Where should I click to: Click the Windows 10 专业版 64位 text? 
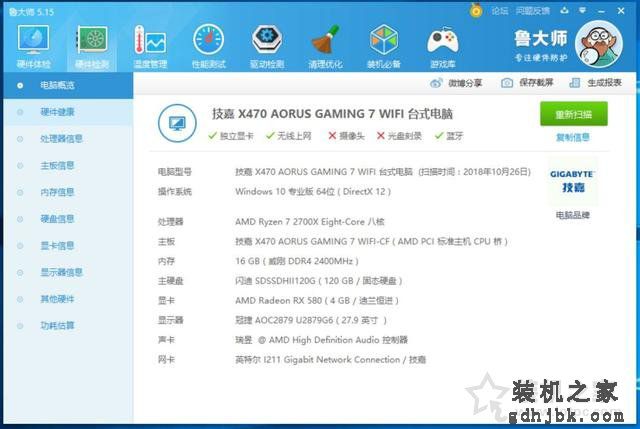pos(313,191)
